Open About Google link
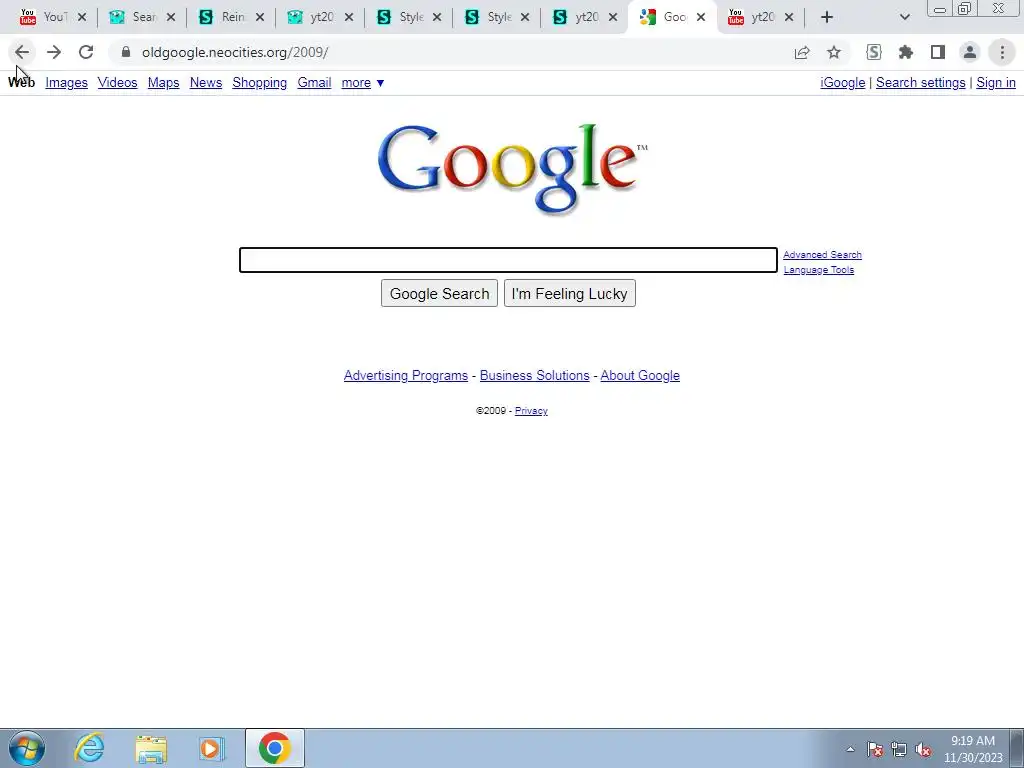This screenshot has height=768, width=1024. point(640,376)
